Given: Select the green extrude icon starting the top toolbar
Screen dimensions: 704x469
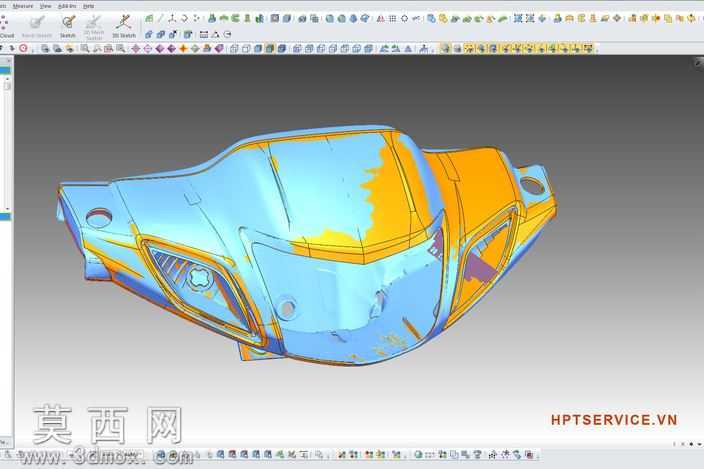Looking at the screenshot, I should (x=149, y=18).
